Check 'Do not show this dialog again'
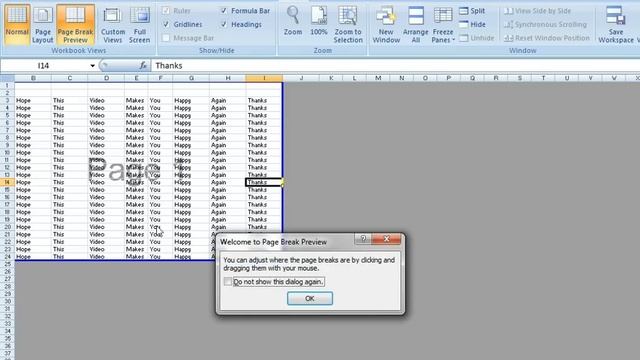The image size is (640, 360). click(228, 282)
